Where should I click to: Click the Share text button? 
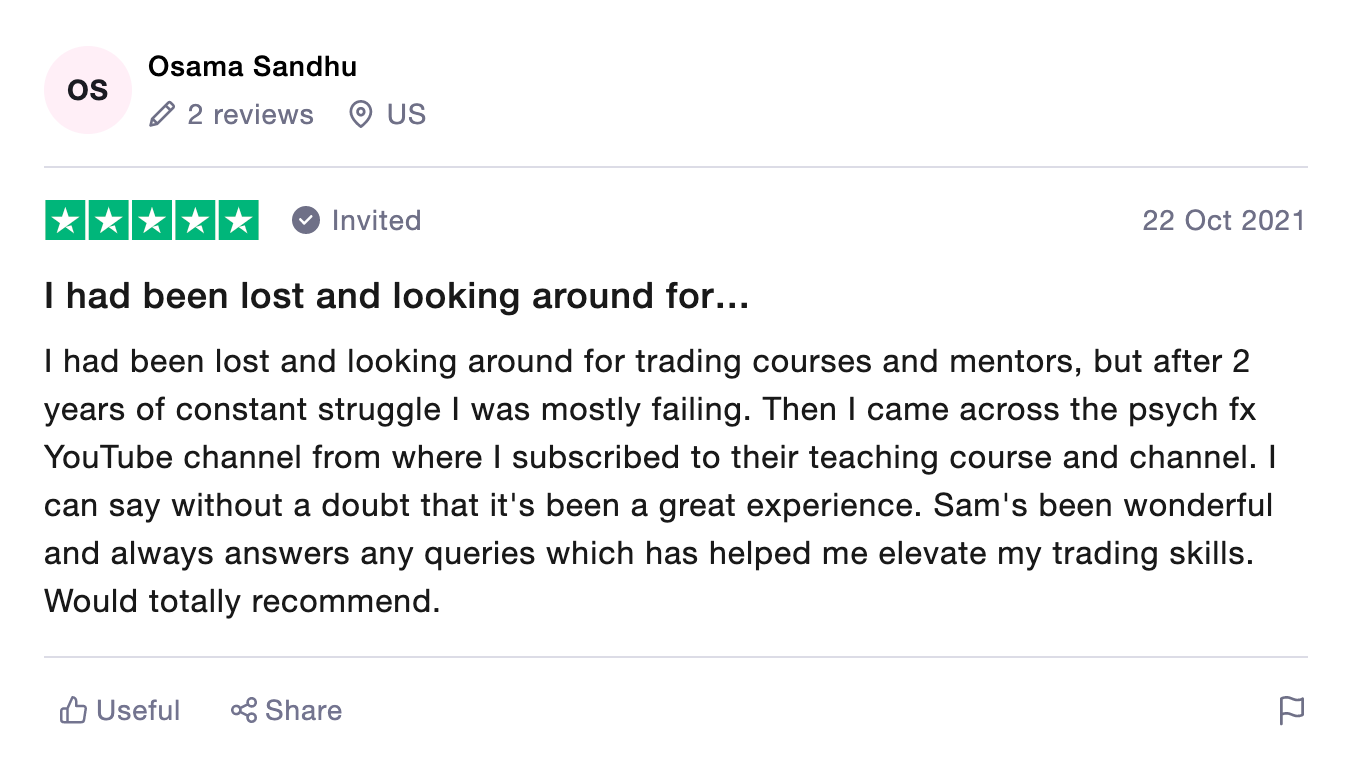point(303,711)
